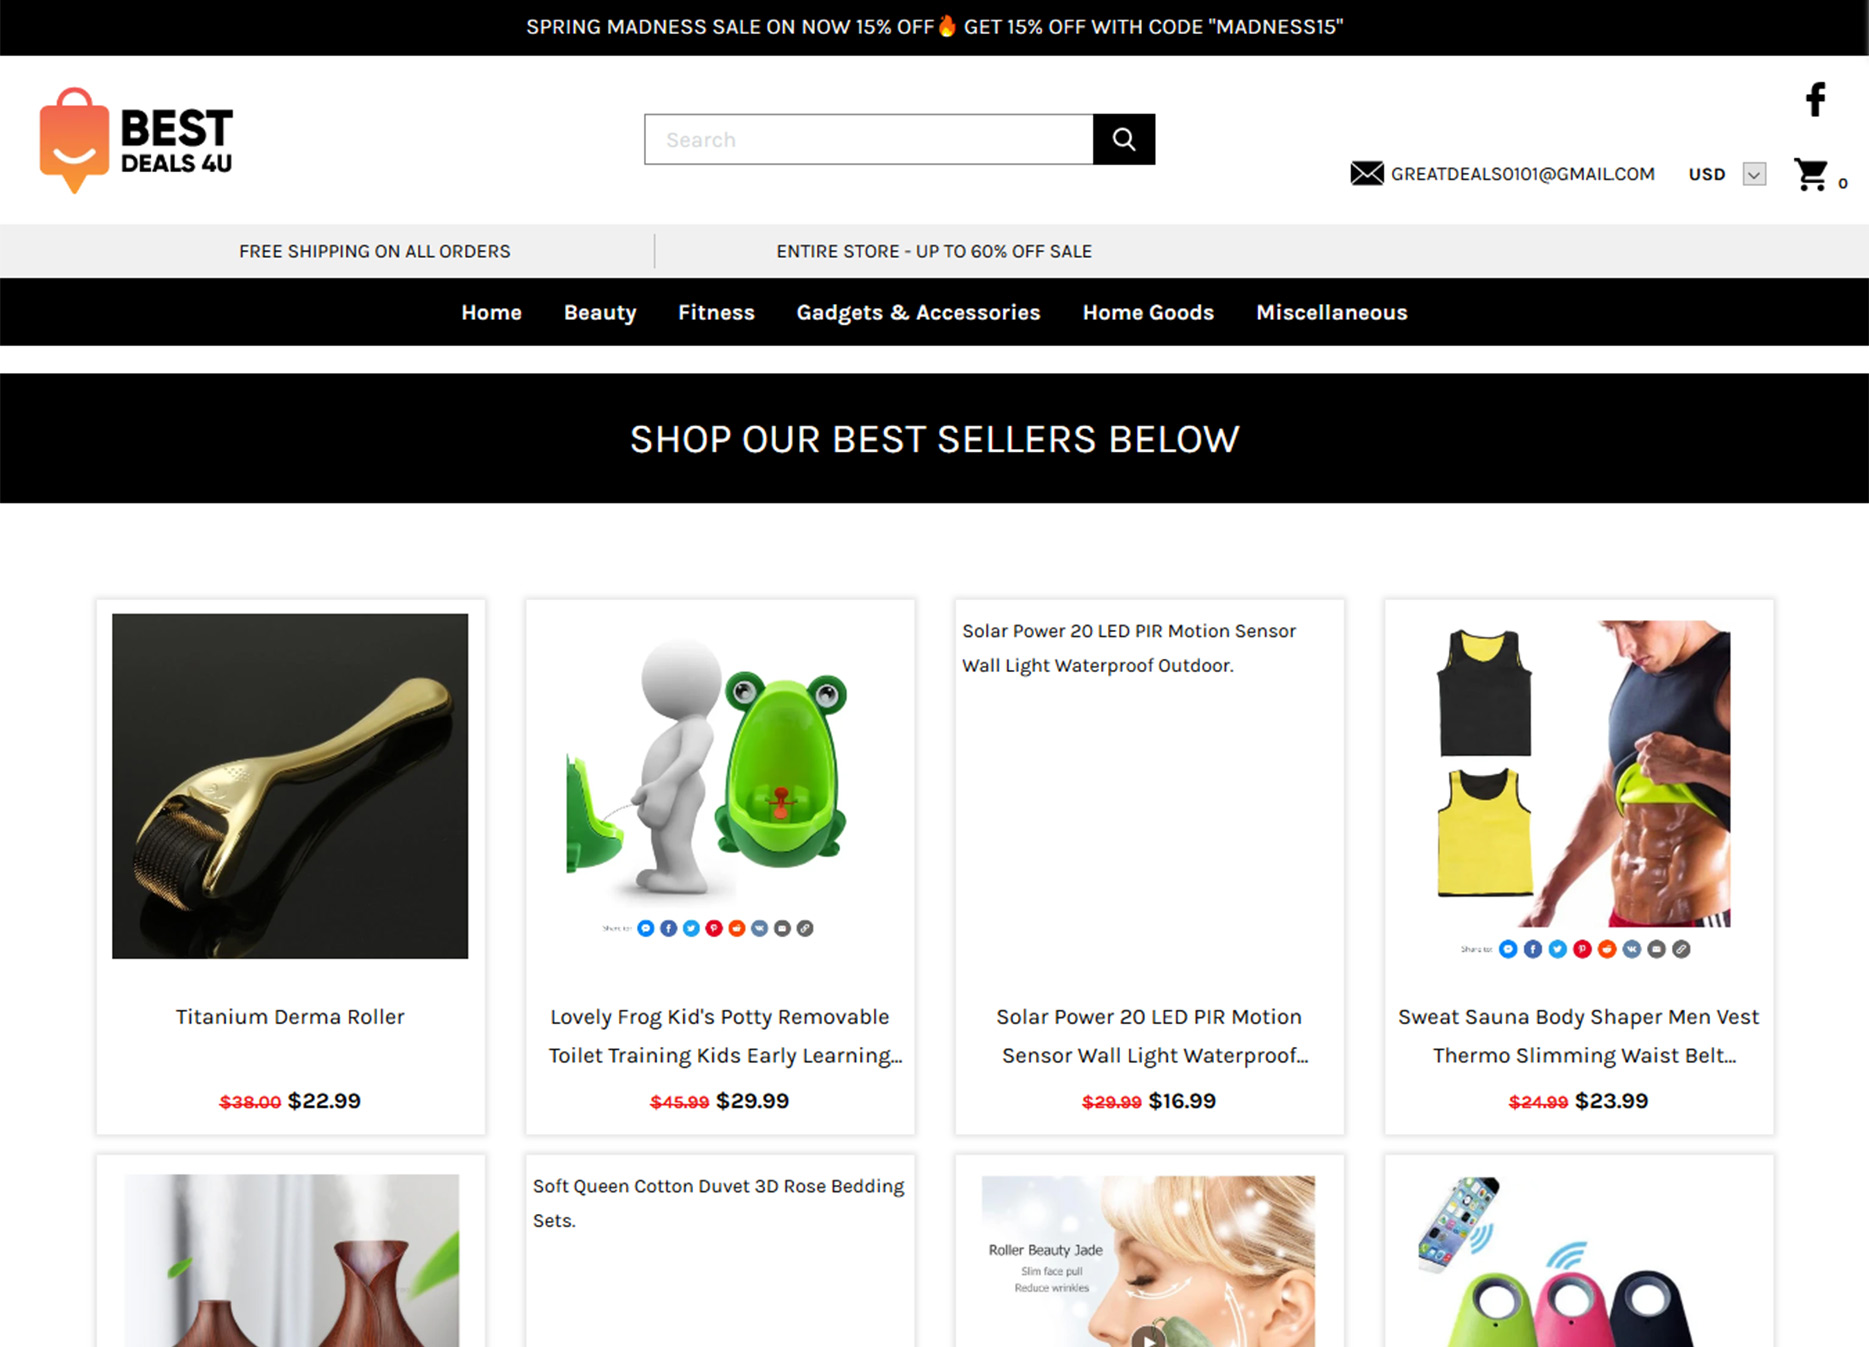
Task: Select the Home Goods menu item
Action: pyautogui.click(x=1148, y=312)
